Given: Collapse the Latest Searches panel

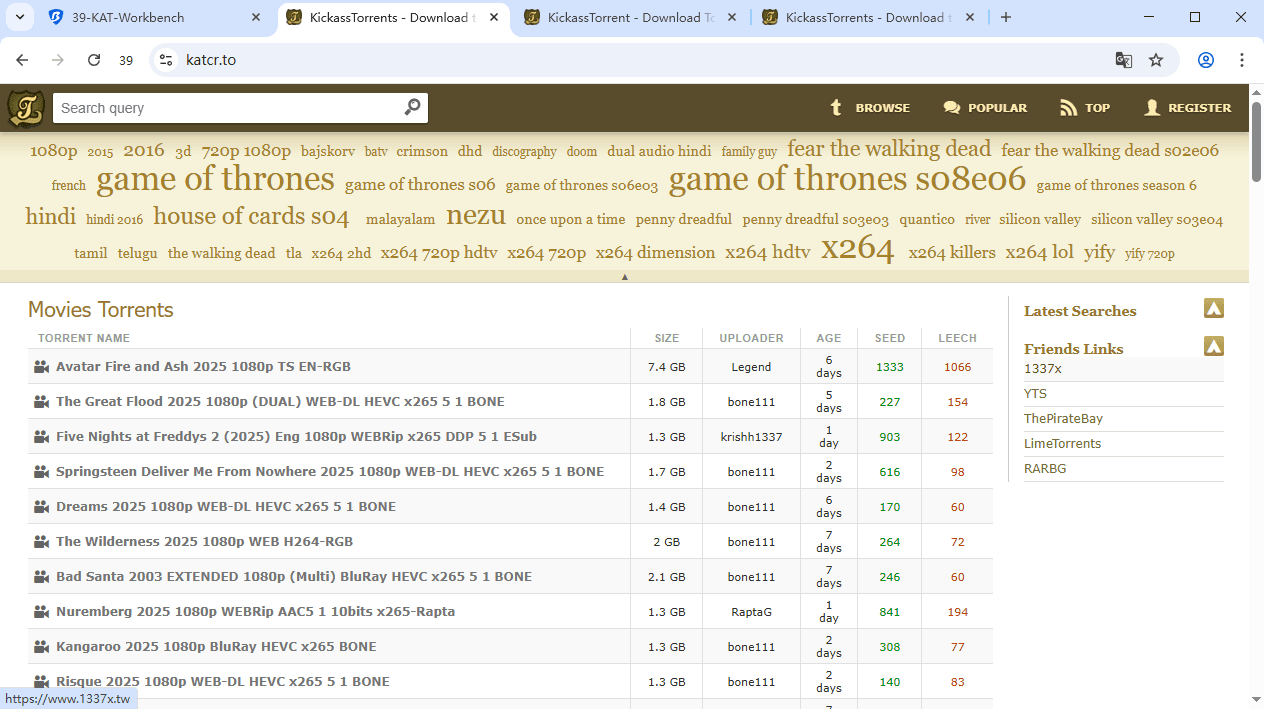Looking at the screenshot, I should 1214,309.
